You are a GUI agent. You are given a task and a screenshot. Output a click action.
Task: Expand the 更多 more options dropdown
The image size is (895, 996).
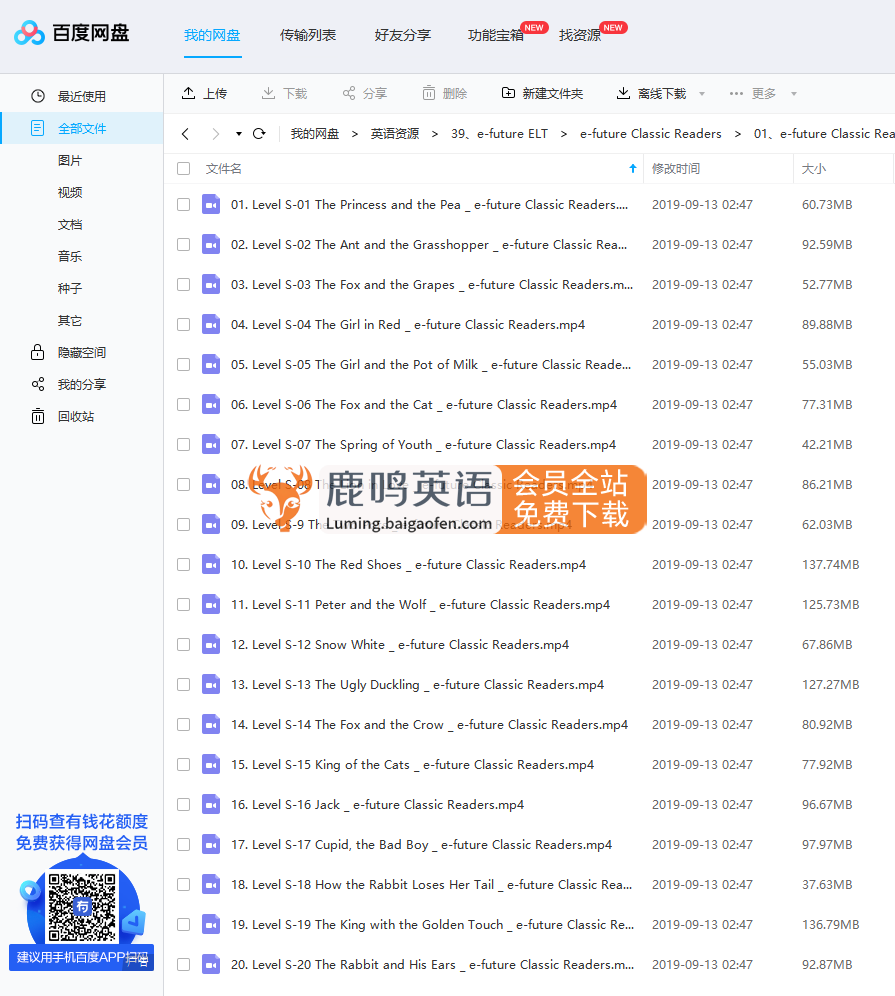[x=793, y=94]
